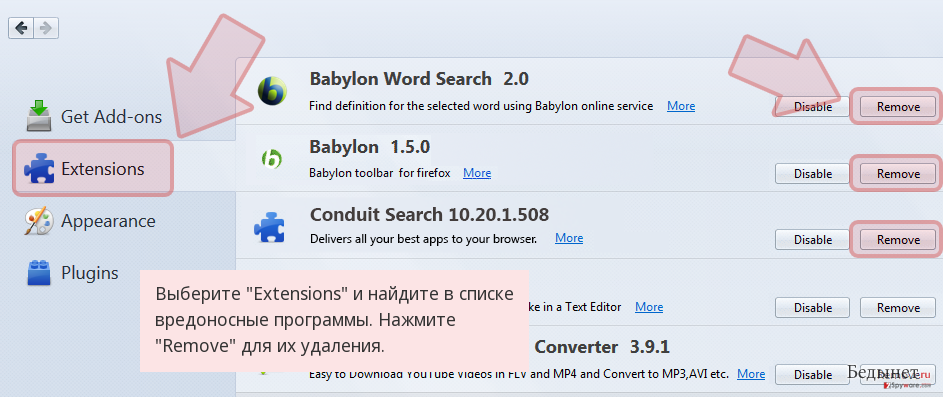The height and width of the screenshot is (397, 943).
Task: Switch to the Extensions section
Action: pyautogui.click(x=93, y=168)
